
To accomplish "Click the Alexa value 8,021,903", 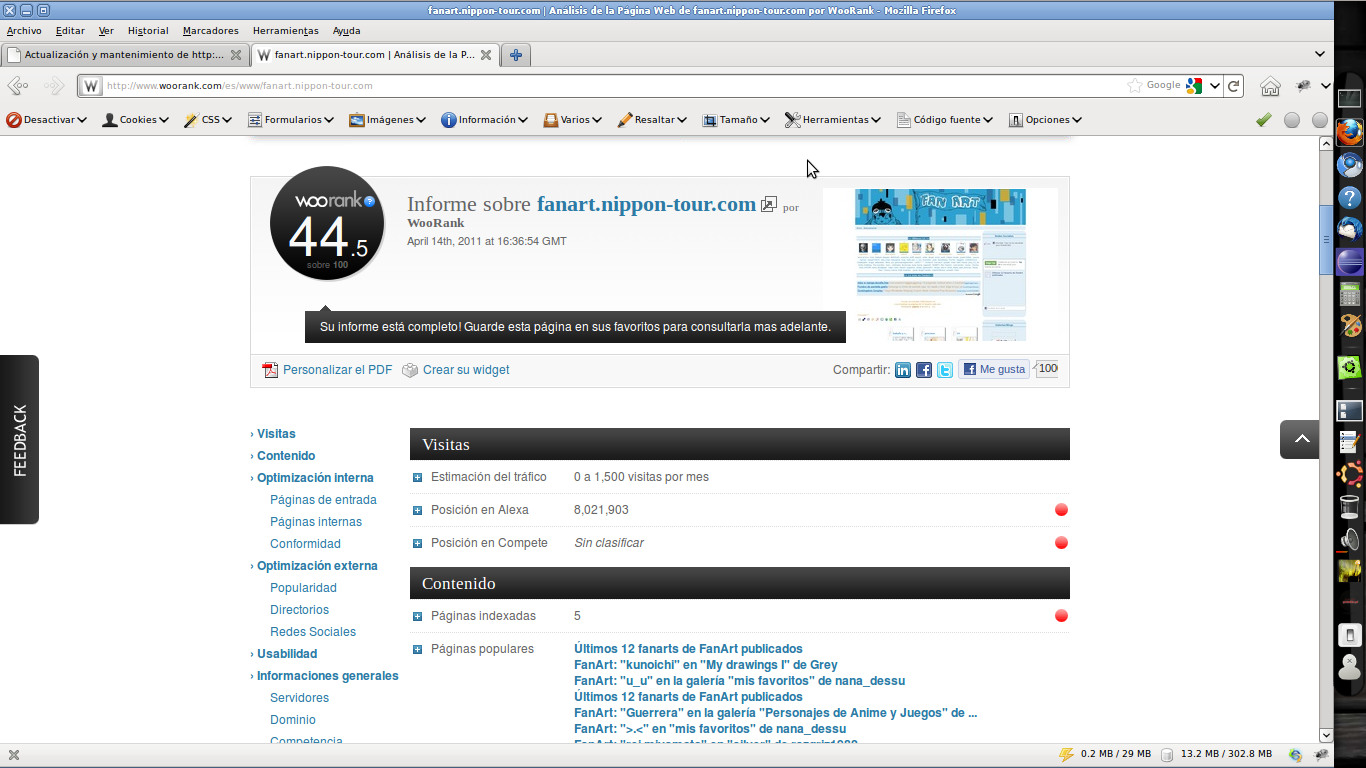I will [601, 510].
